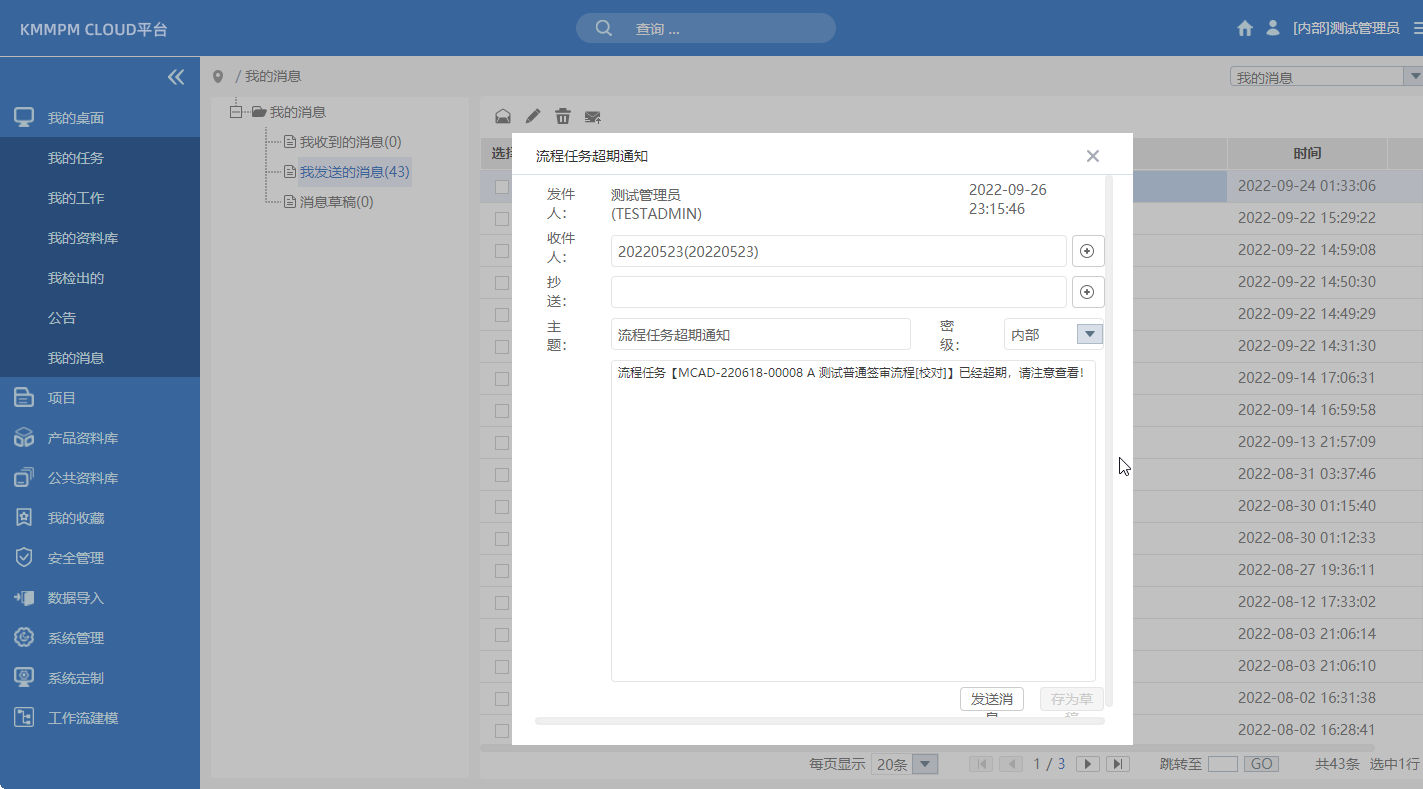Toggle the select-all checkbox in 选择 column
This screenshot has width=1423, height=789.
coord(501,152)
